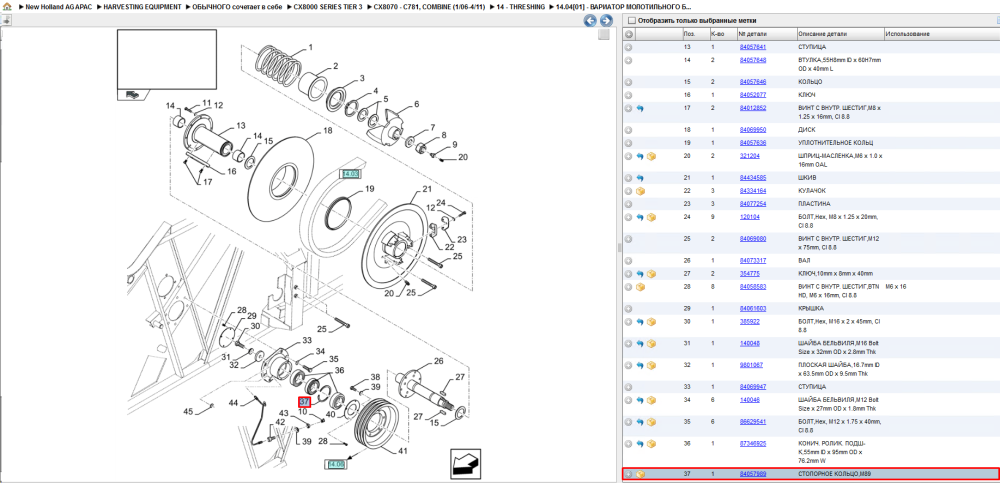Select the 'УПЛОТНИТЕЛЬНОЕ КОЛЬЦ' description text
1000x483 pixels.
pos(835,143)
